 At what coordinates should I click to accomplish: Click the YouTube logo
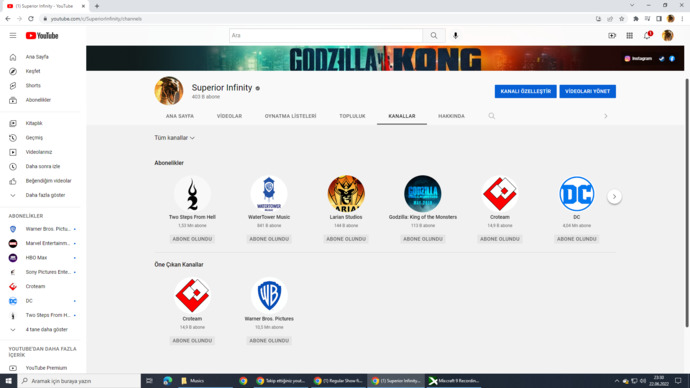[x=42, y=36]
